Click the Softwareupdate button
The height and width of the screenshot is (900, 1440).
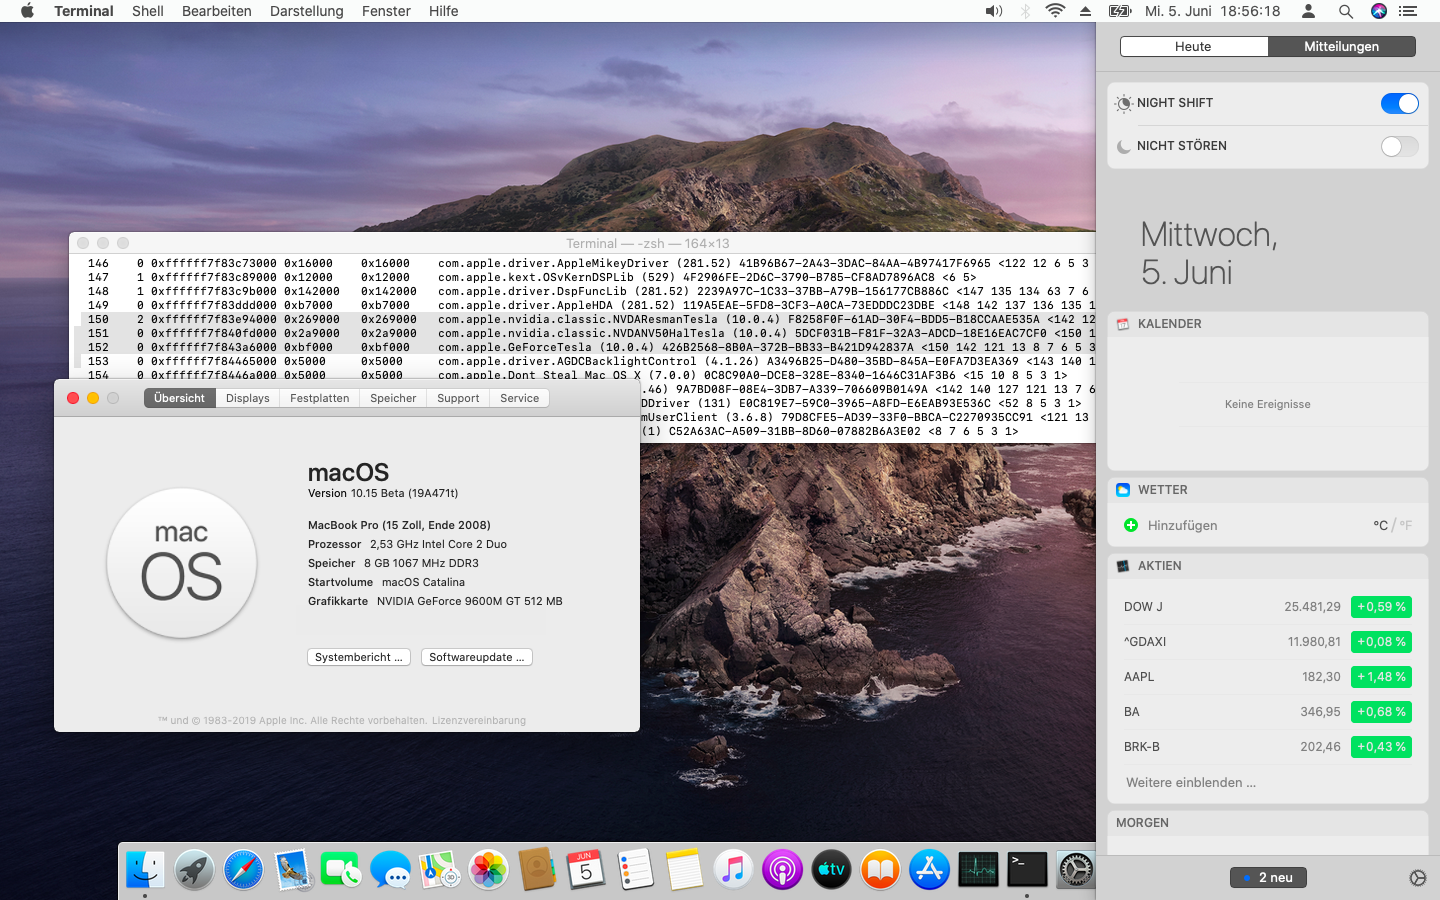pyautogui.click(x=477, y=657)
